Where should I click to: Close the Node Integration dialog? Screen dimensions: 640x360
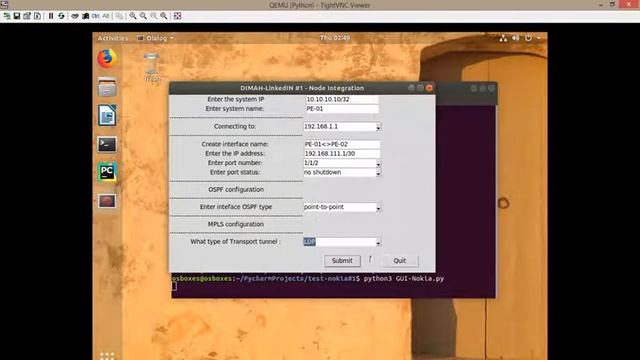(x=429, y=88)
